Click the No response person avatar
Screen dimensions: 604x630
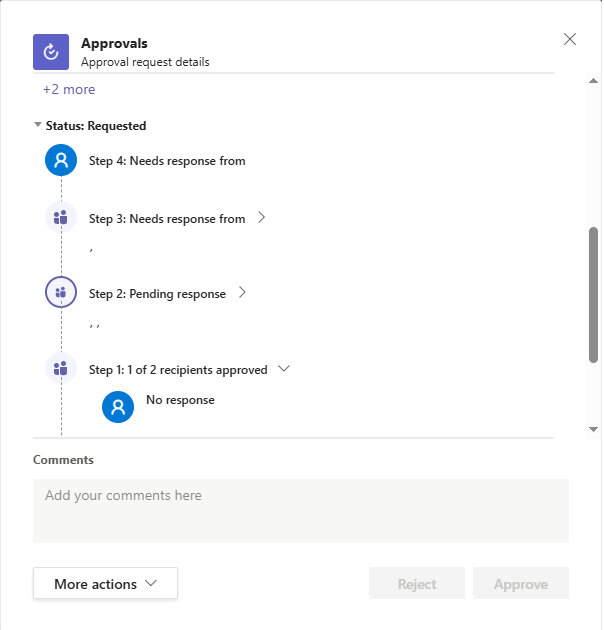tap(118, 407)
